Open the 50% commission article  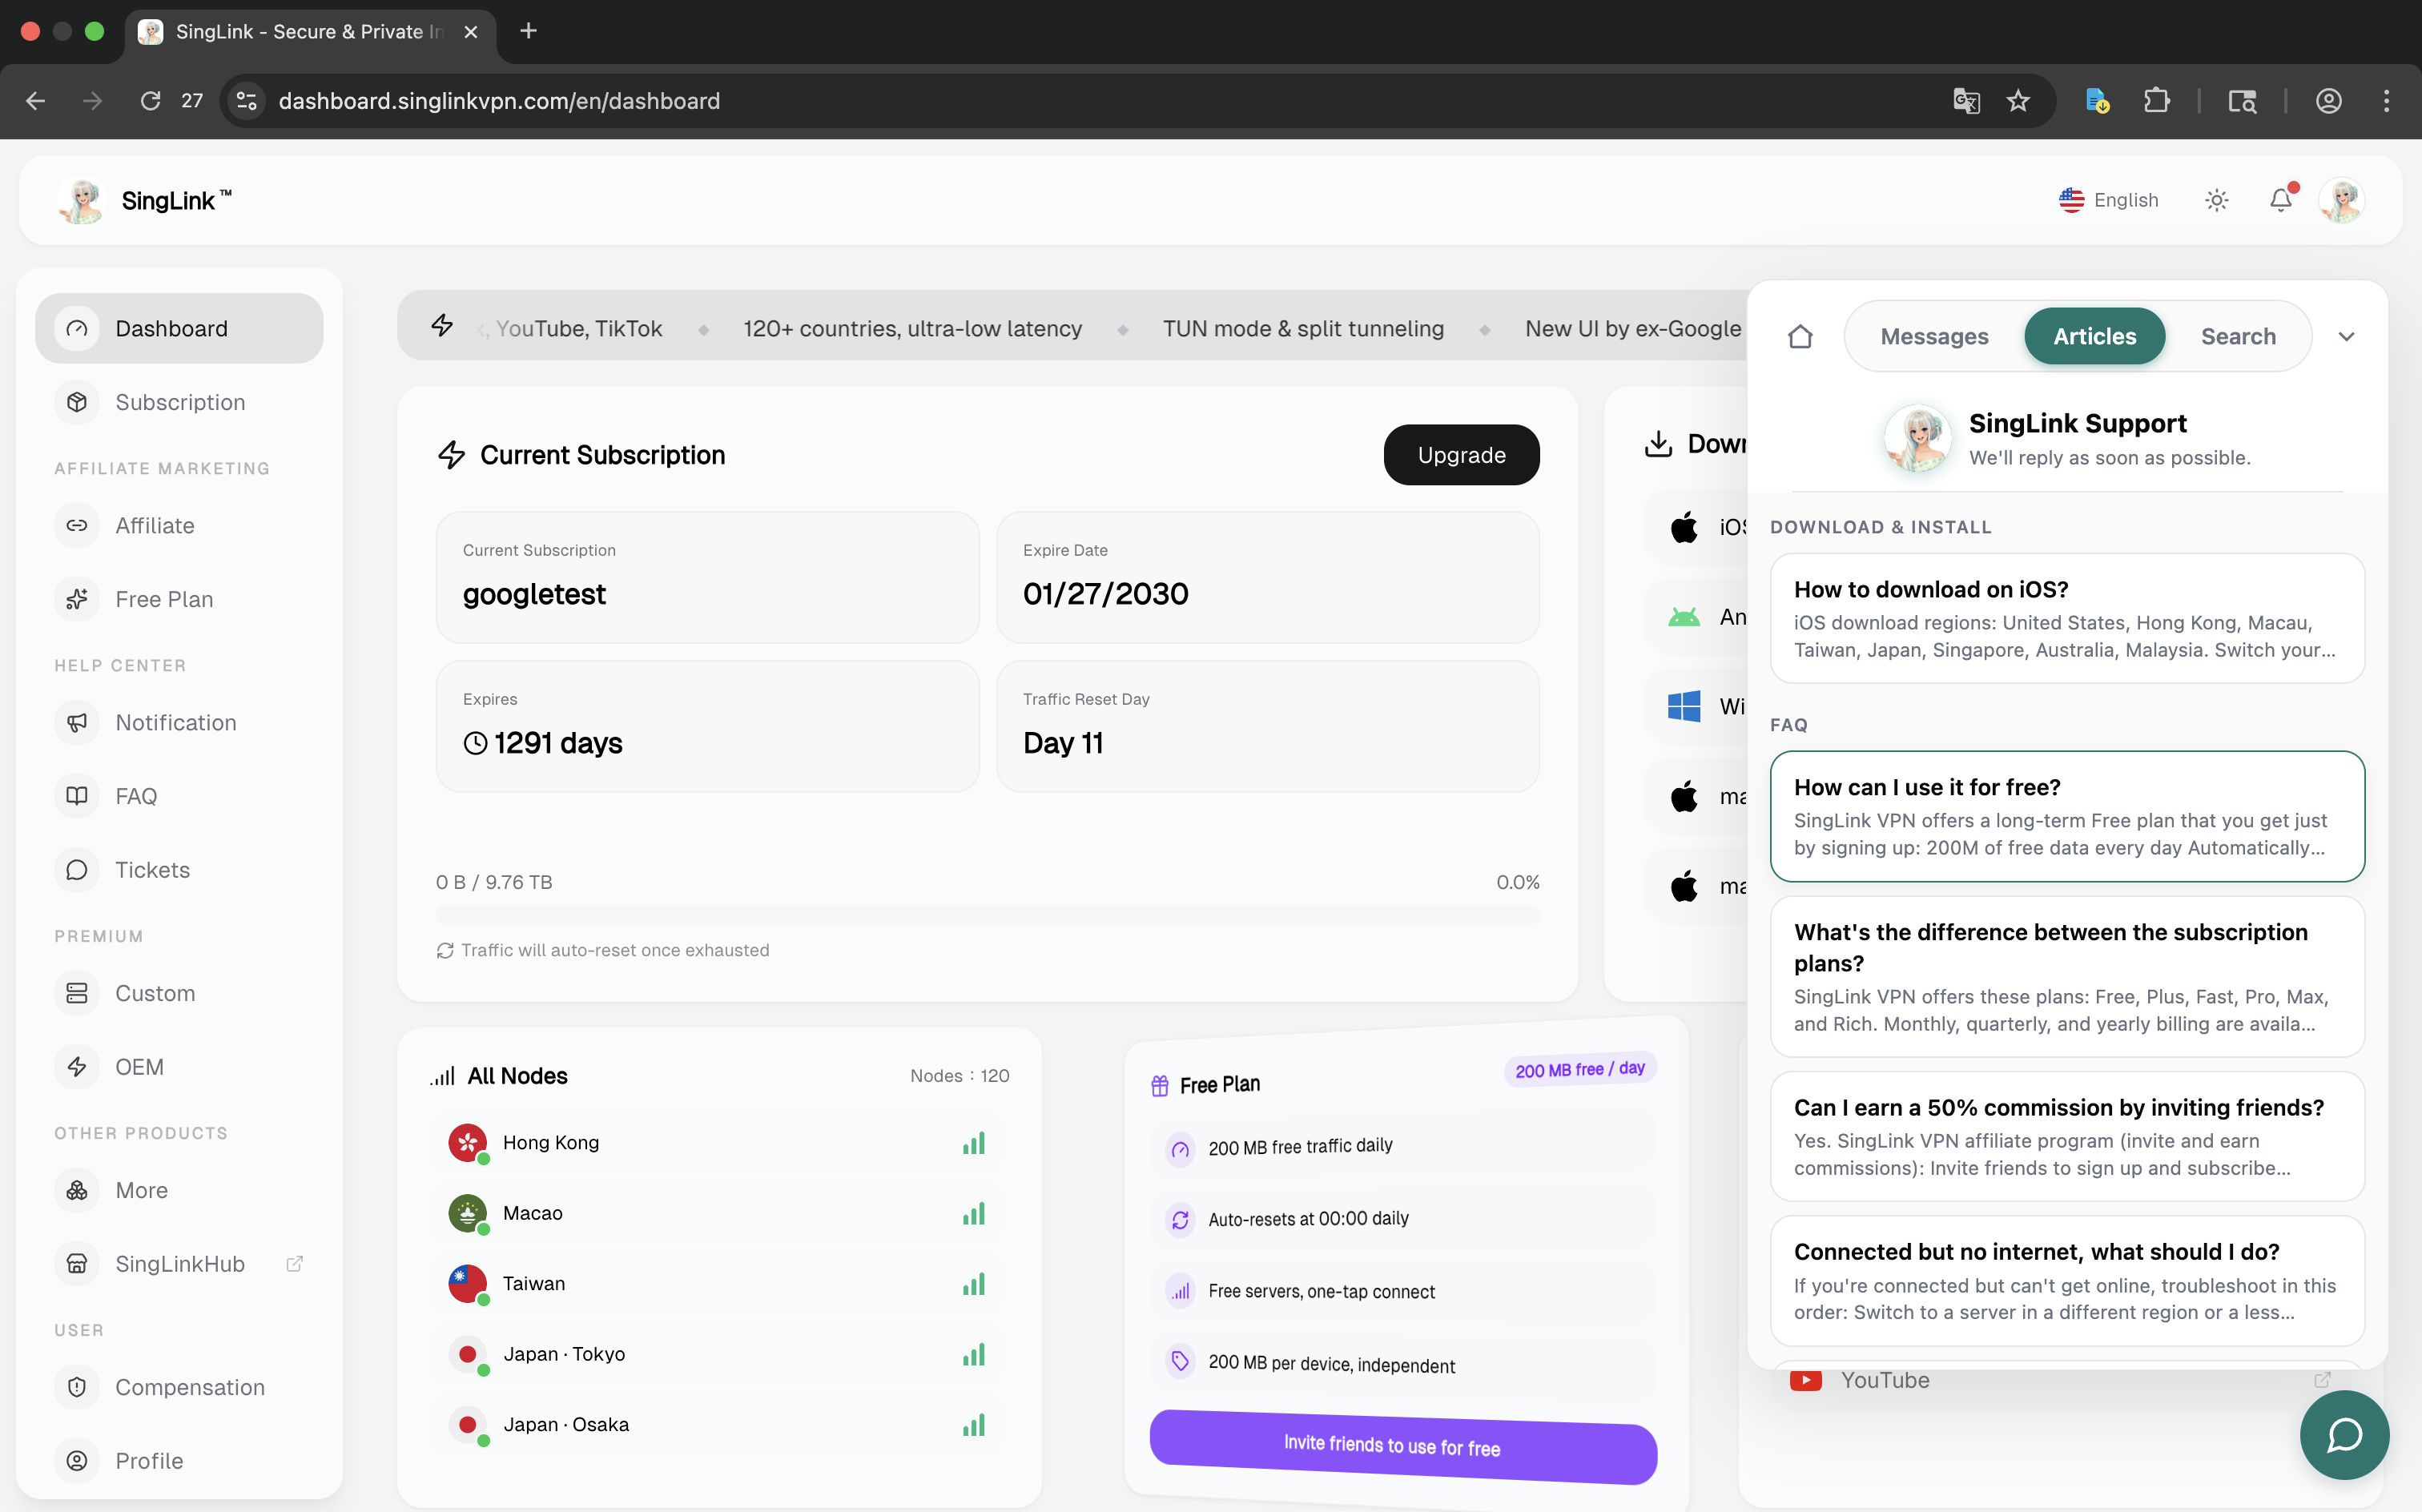pyautogui.click(x=2067, y=1136)
